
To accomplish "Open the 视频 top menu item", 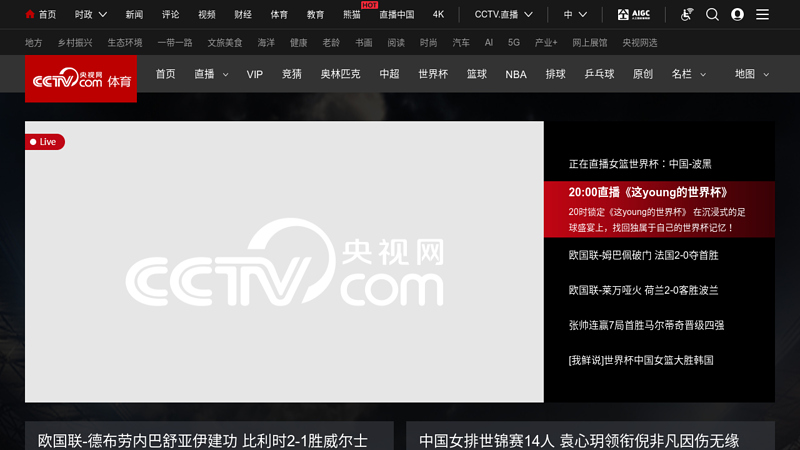I will click(207, 15).
